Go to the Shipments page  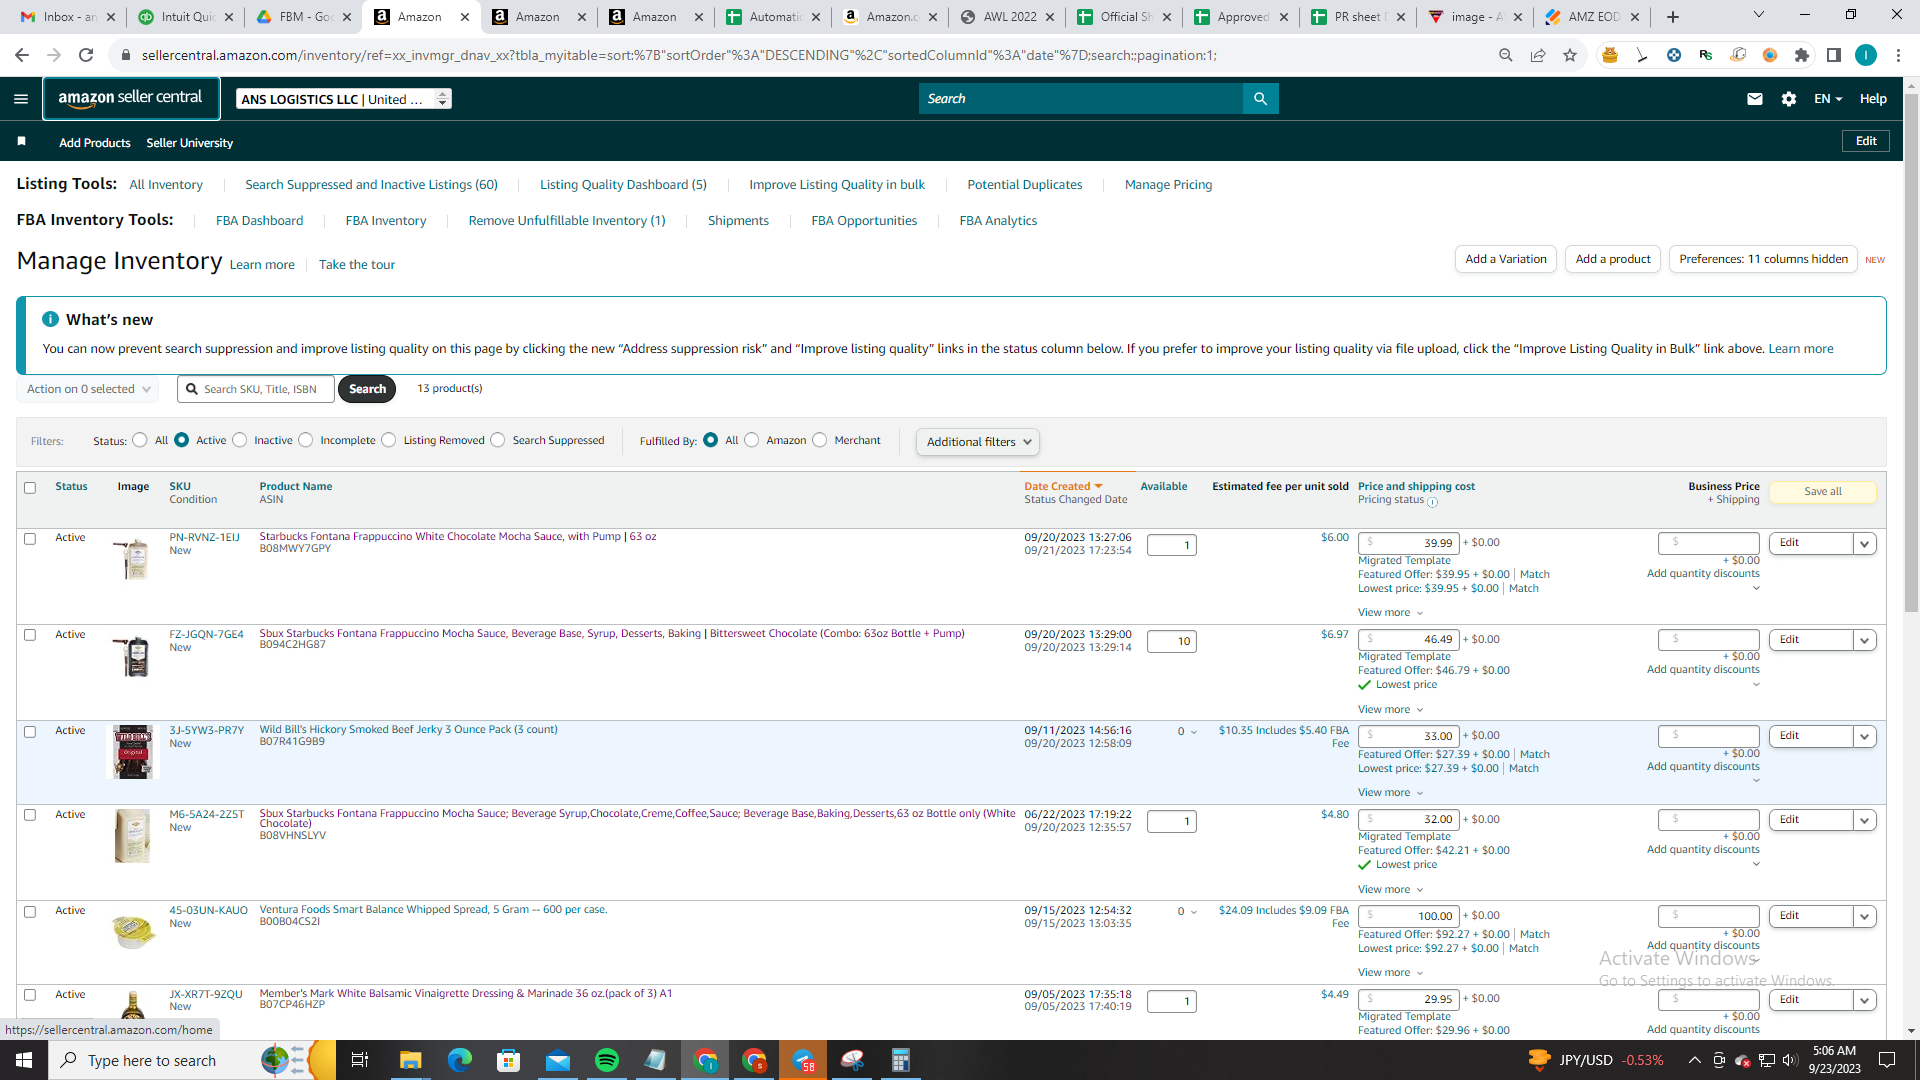click(738, 221)
